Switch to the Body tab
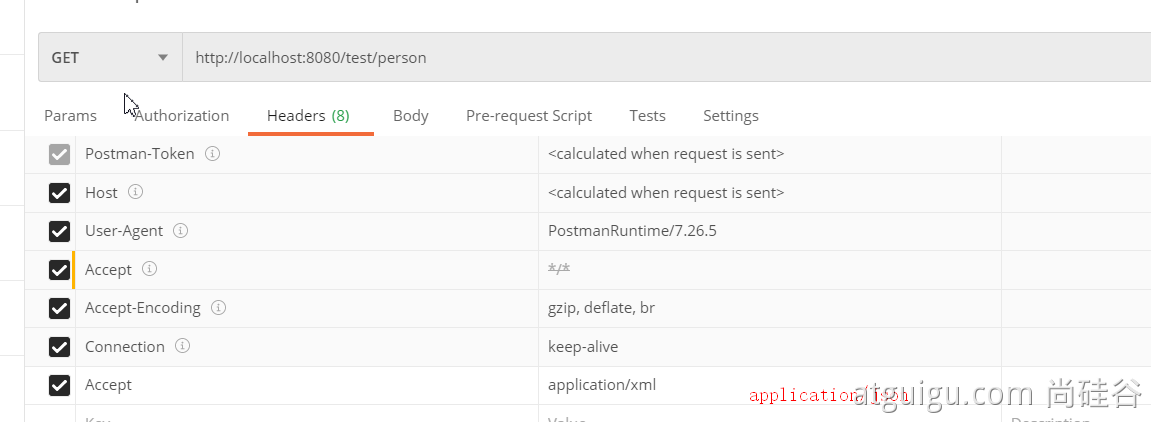Image resolution: width=1151 pixels, height=422 pixels. point(410,116)
